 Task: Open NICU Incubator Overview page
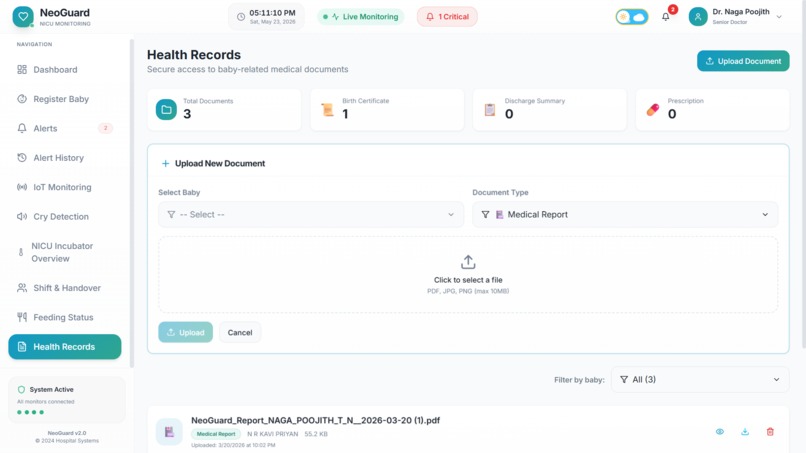coord(65,252)
